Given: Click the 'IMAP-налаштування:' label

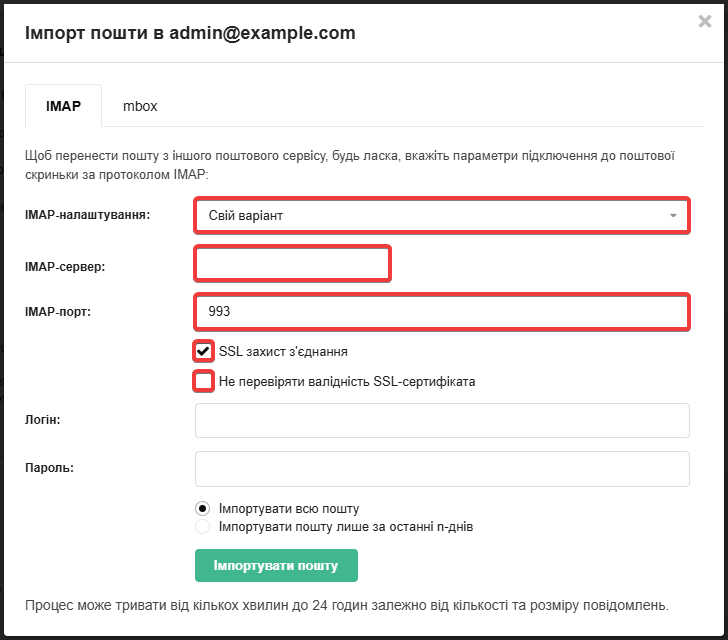Looking at the screenshot, I should pyautogui.click(x=85, y=215).
